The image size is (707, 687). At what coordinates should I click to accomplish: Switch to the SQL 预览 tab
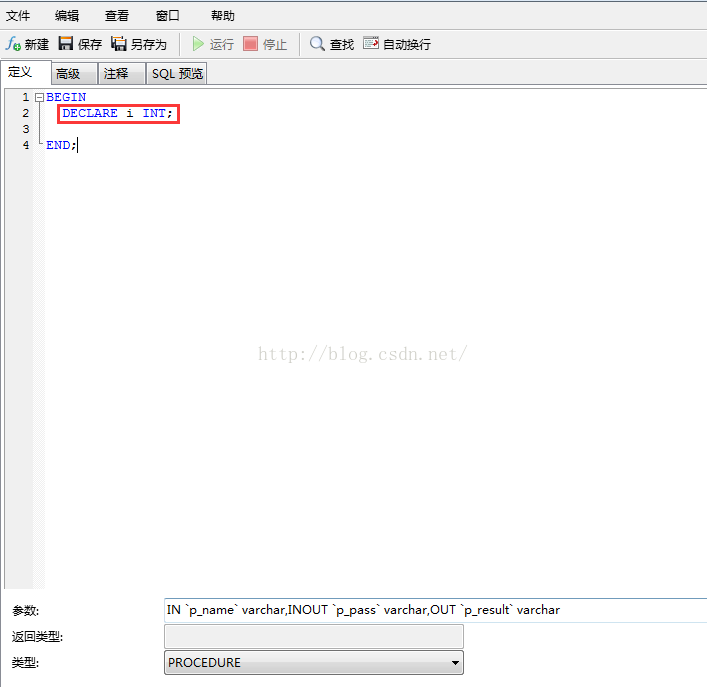click(177, 73)
